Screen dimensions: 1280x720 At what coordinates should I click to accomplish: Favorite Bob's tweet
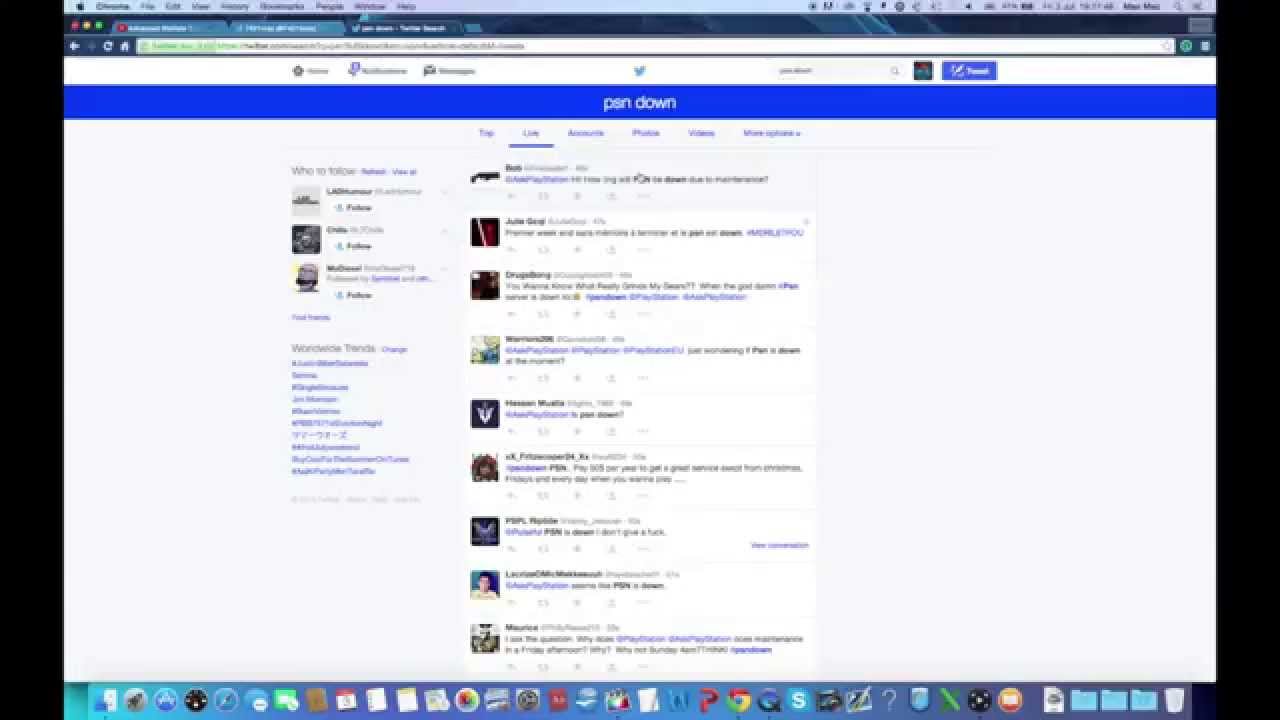pos(577,196)
